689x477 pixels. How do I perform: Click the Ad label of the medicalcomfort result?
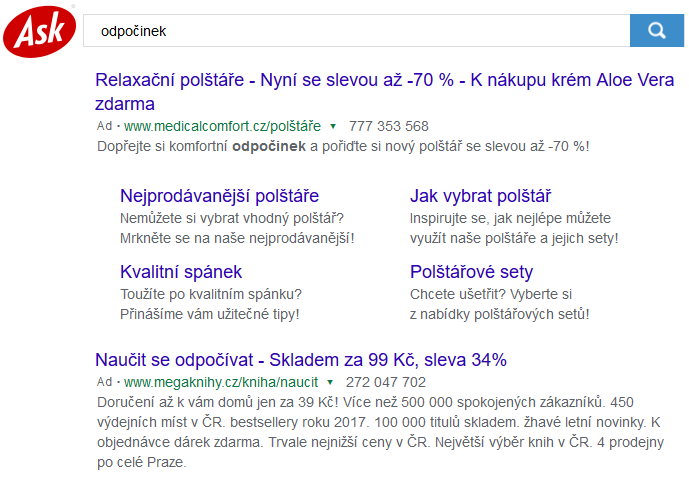[105, 126]
